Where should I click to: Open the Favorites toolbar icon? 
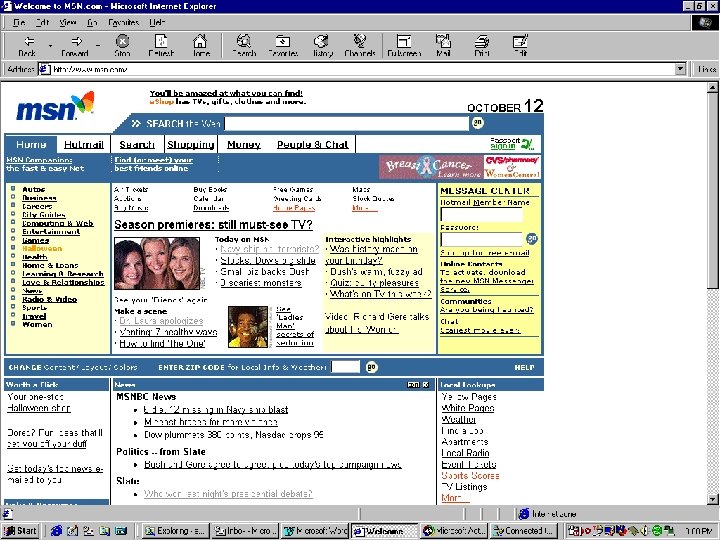tap(283, 46)
